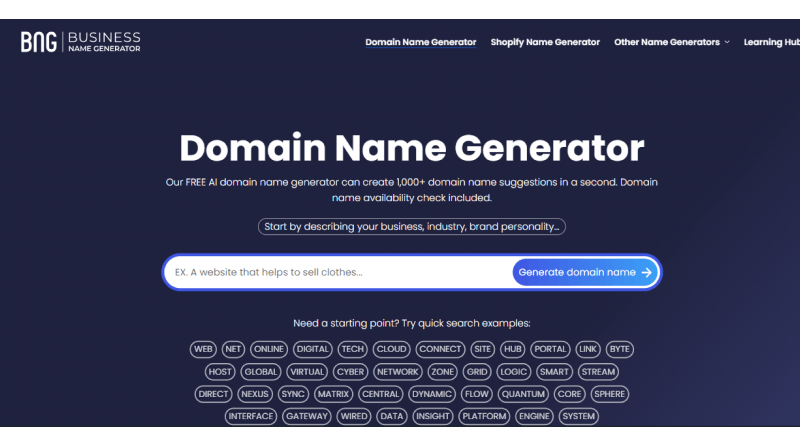Choose the TECH example tag
Image resolution: width=800 pixels, height=445 pixels.
[x=352, y=349]
